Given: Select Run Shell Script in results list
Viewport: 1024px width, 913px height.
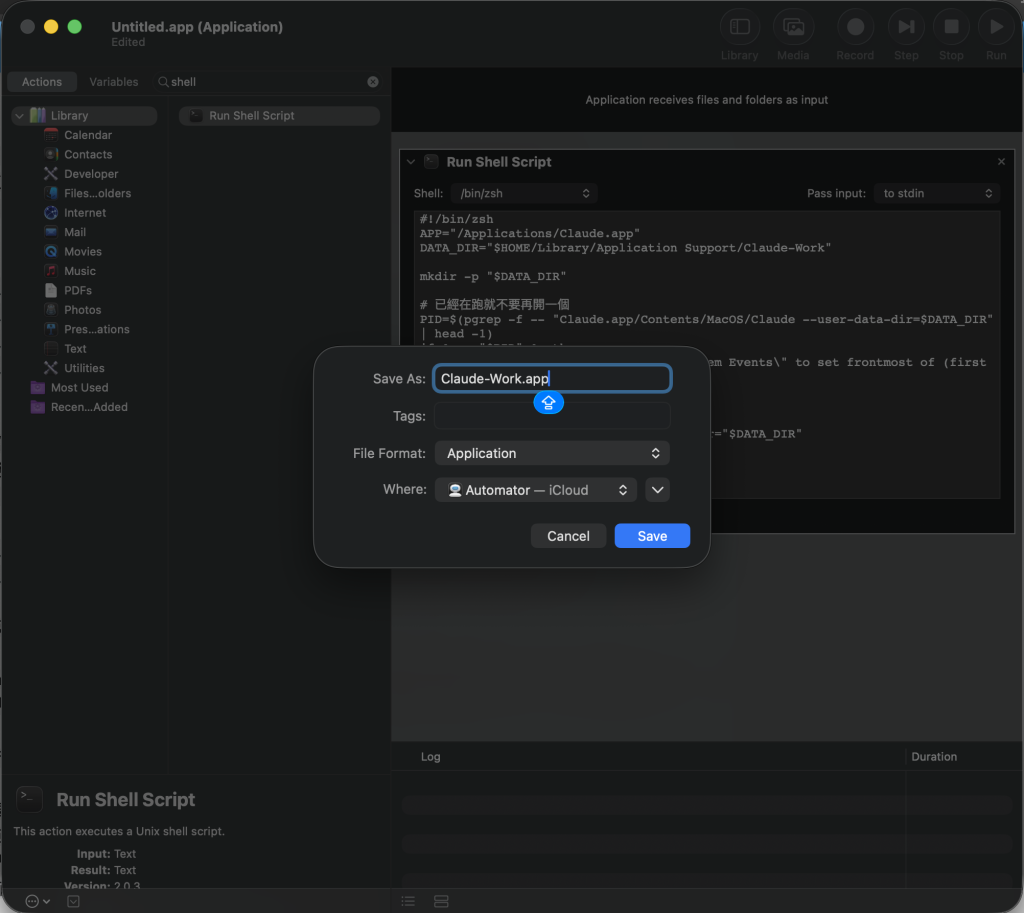Looking at the screenshot, I should [x=280, y=116].
